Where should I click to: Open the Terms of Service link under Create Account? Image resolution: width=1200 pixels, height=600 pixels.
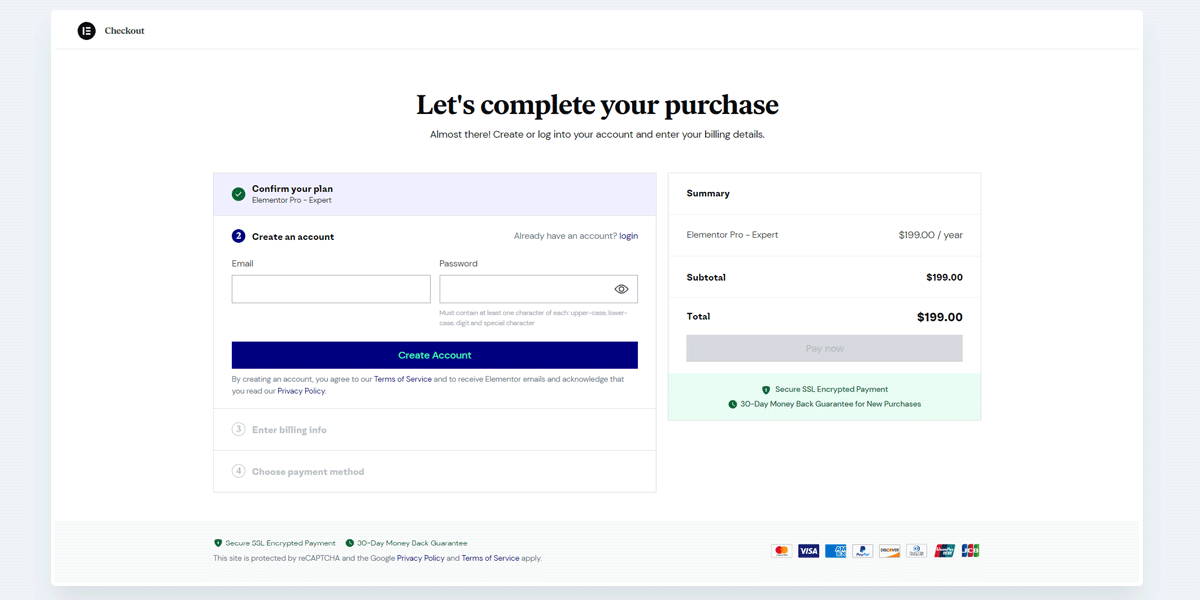click(x=403, y=379)
